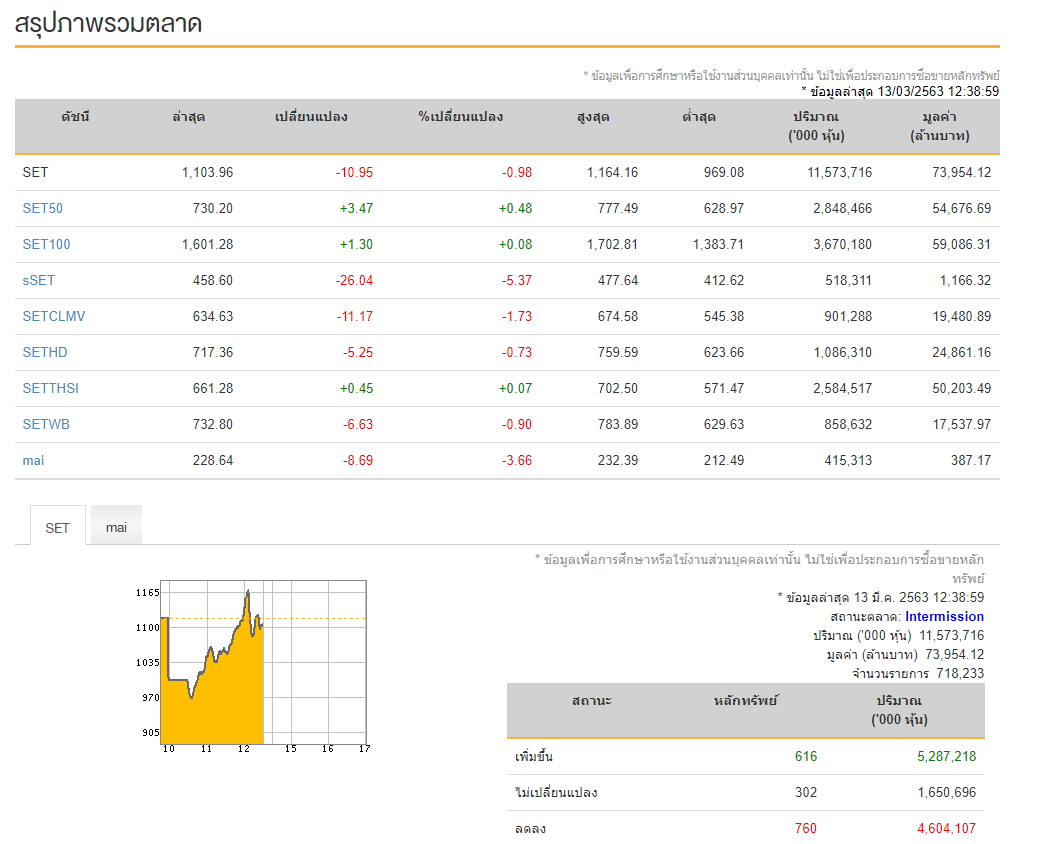Select SETTHSI high value 702.50
This screenshot has width=1059, height=844.
click(618, 388)
